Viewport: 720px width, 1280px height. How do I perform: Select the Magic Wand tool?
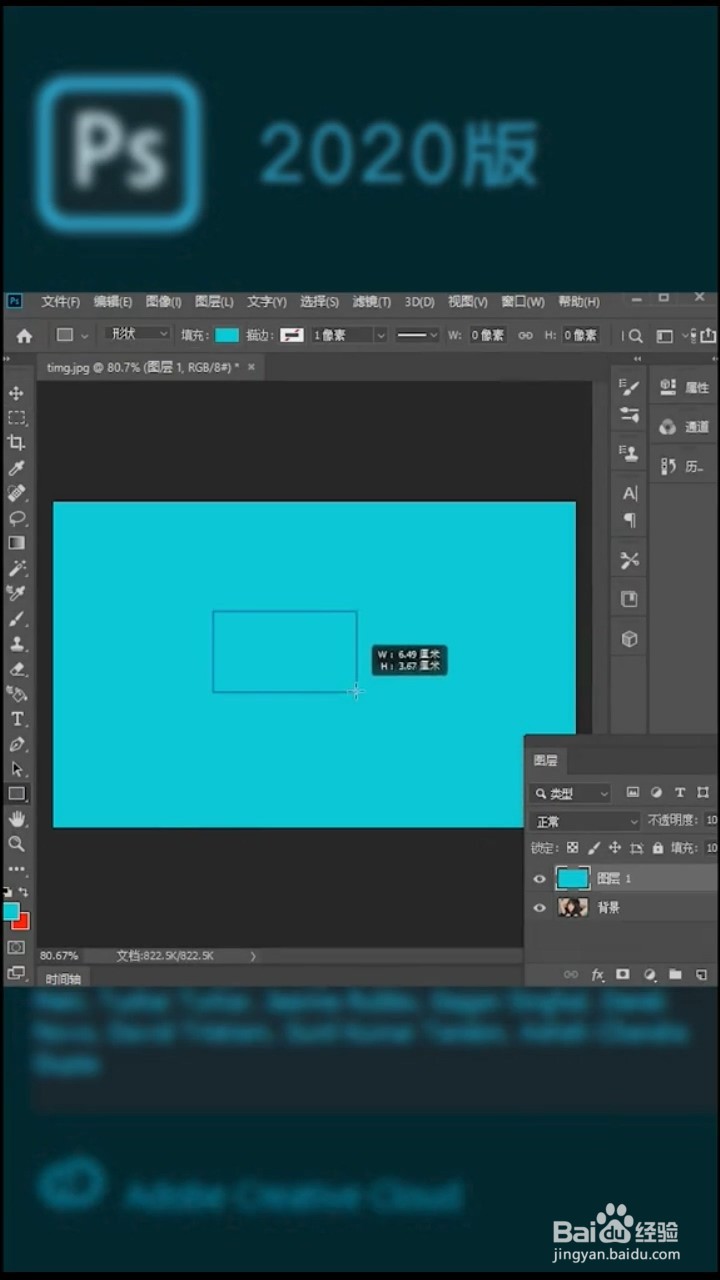click(x=16, y=568)
